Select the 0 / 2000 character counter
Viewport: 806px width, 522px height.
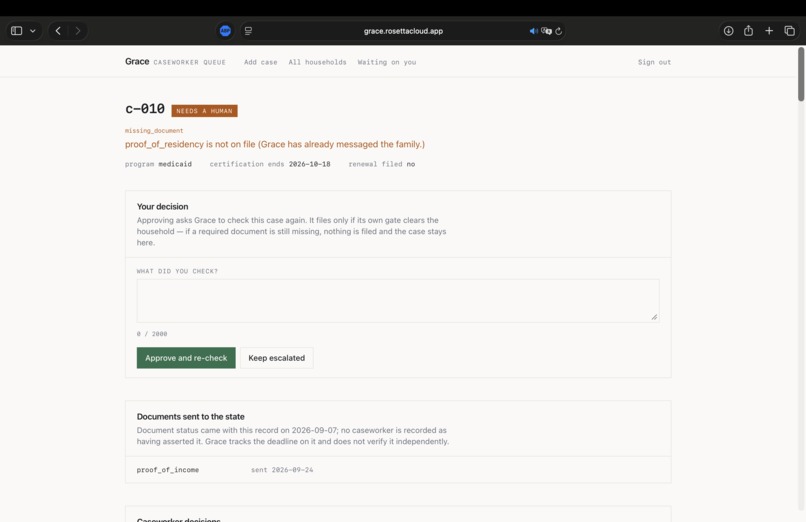click(x=152, y=334)
